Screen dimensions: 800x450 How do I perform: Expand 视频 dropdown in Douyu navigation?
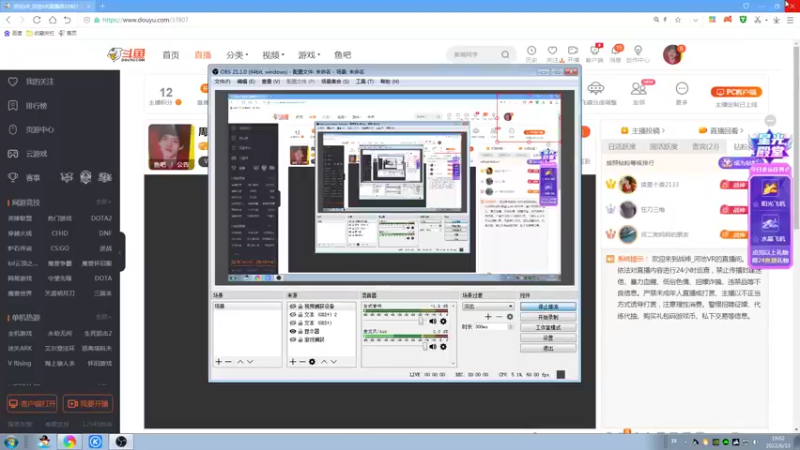point(273,55)
